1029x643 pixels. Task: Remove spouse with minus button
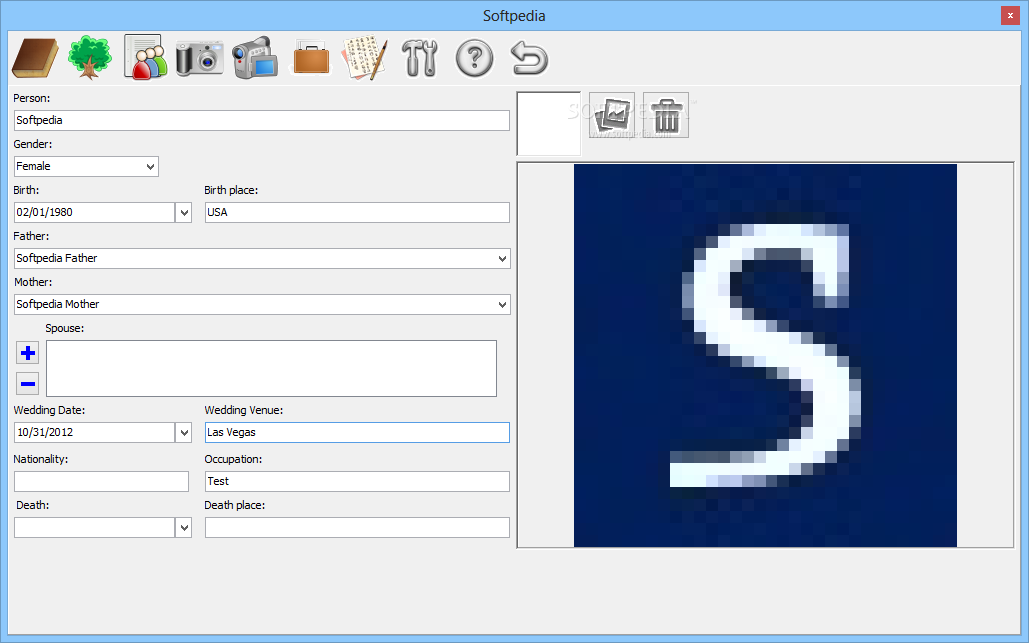28,383
